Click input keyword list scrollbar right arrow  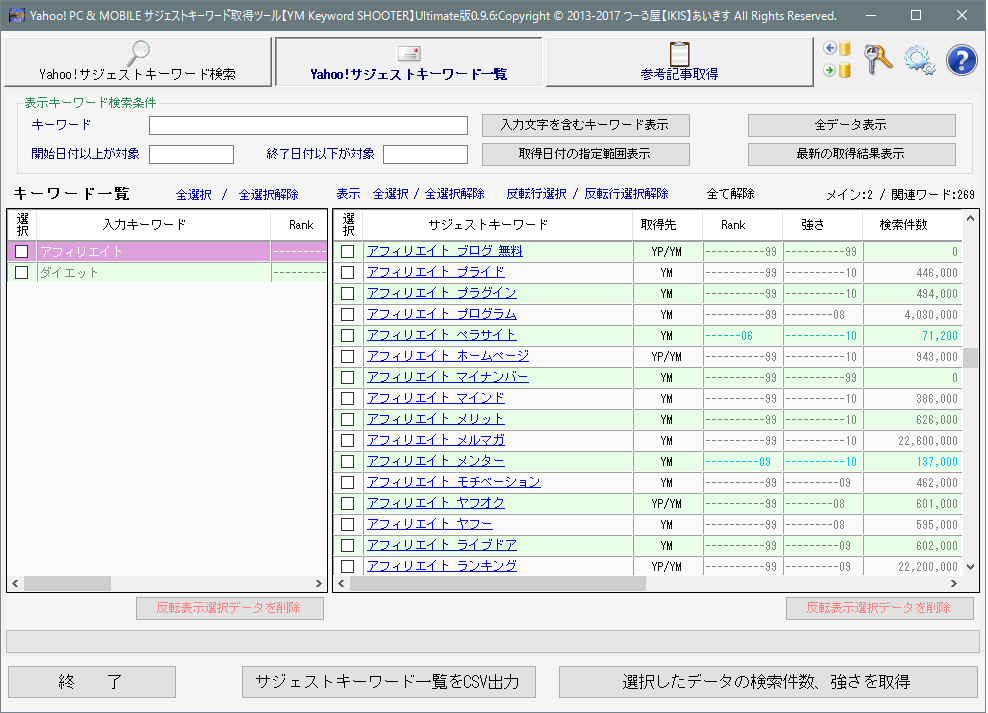click(x=319, y=584)
